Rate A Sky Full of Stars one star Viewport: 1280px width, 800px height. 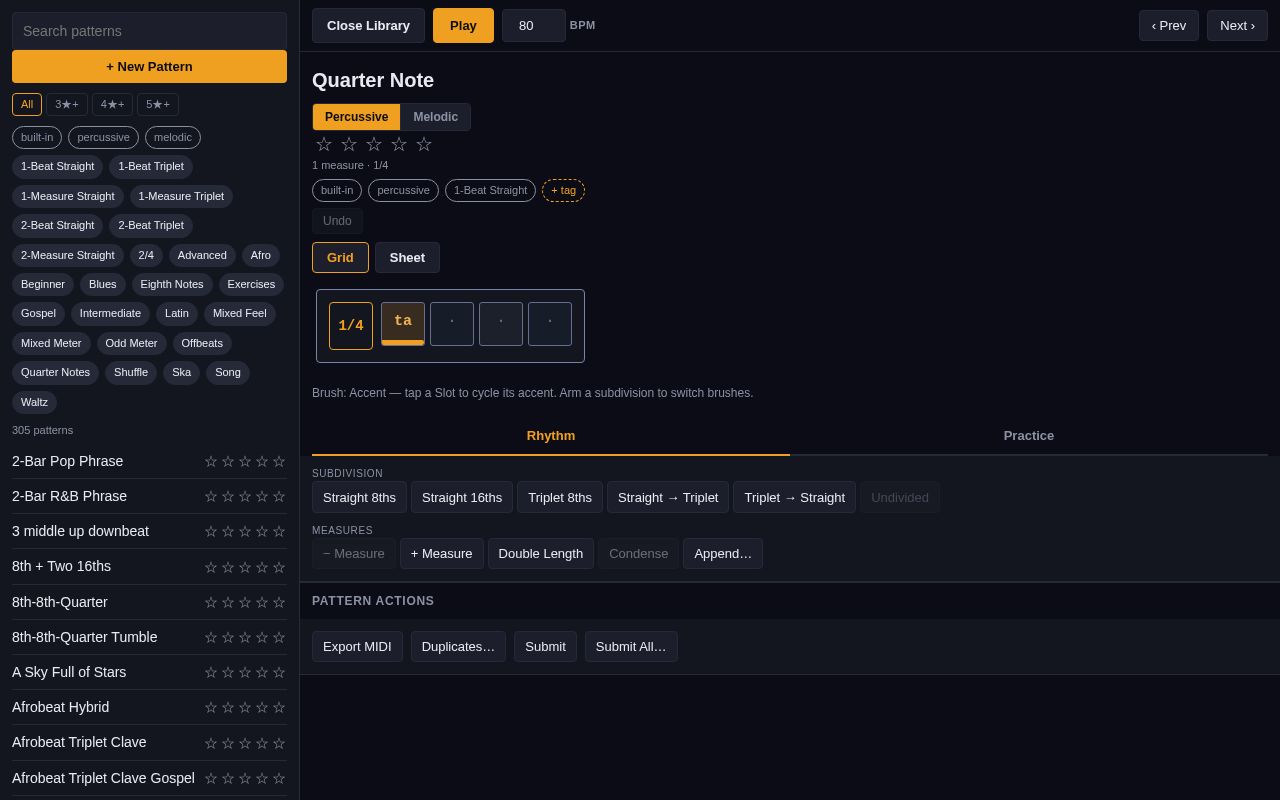[x=211, y=673]
